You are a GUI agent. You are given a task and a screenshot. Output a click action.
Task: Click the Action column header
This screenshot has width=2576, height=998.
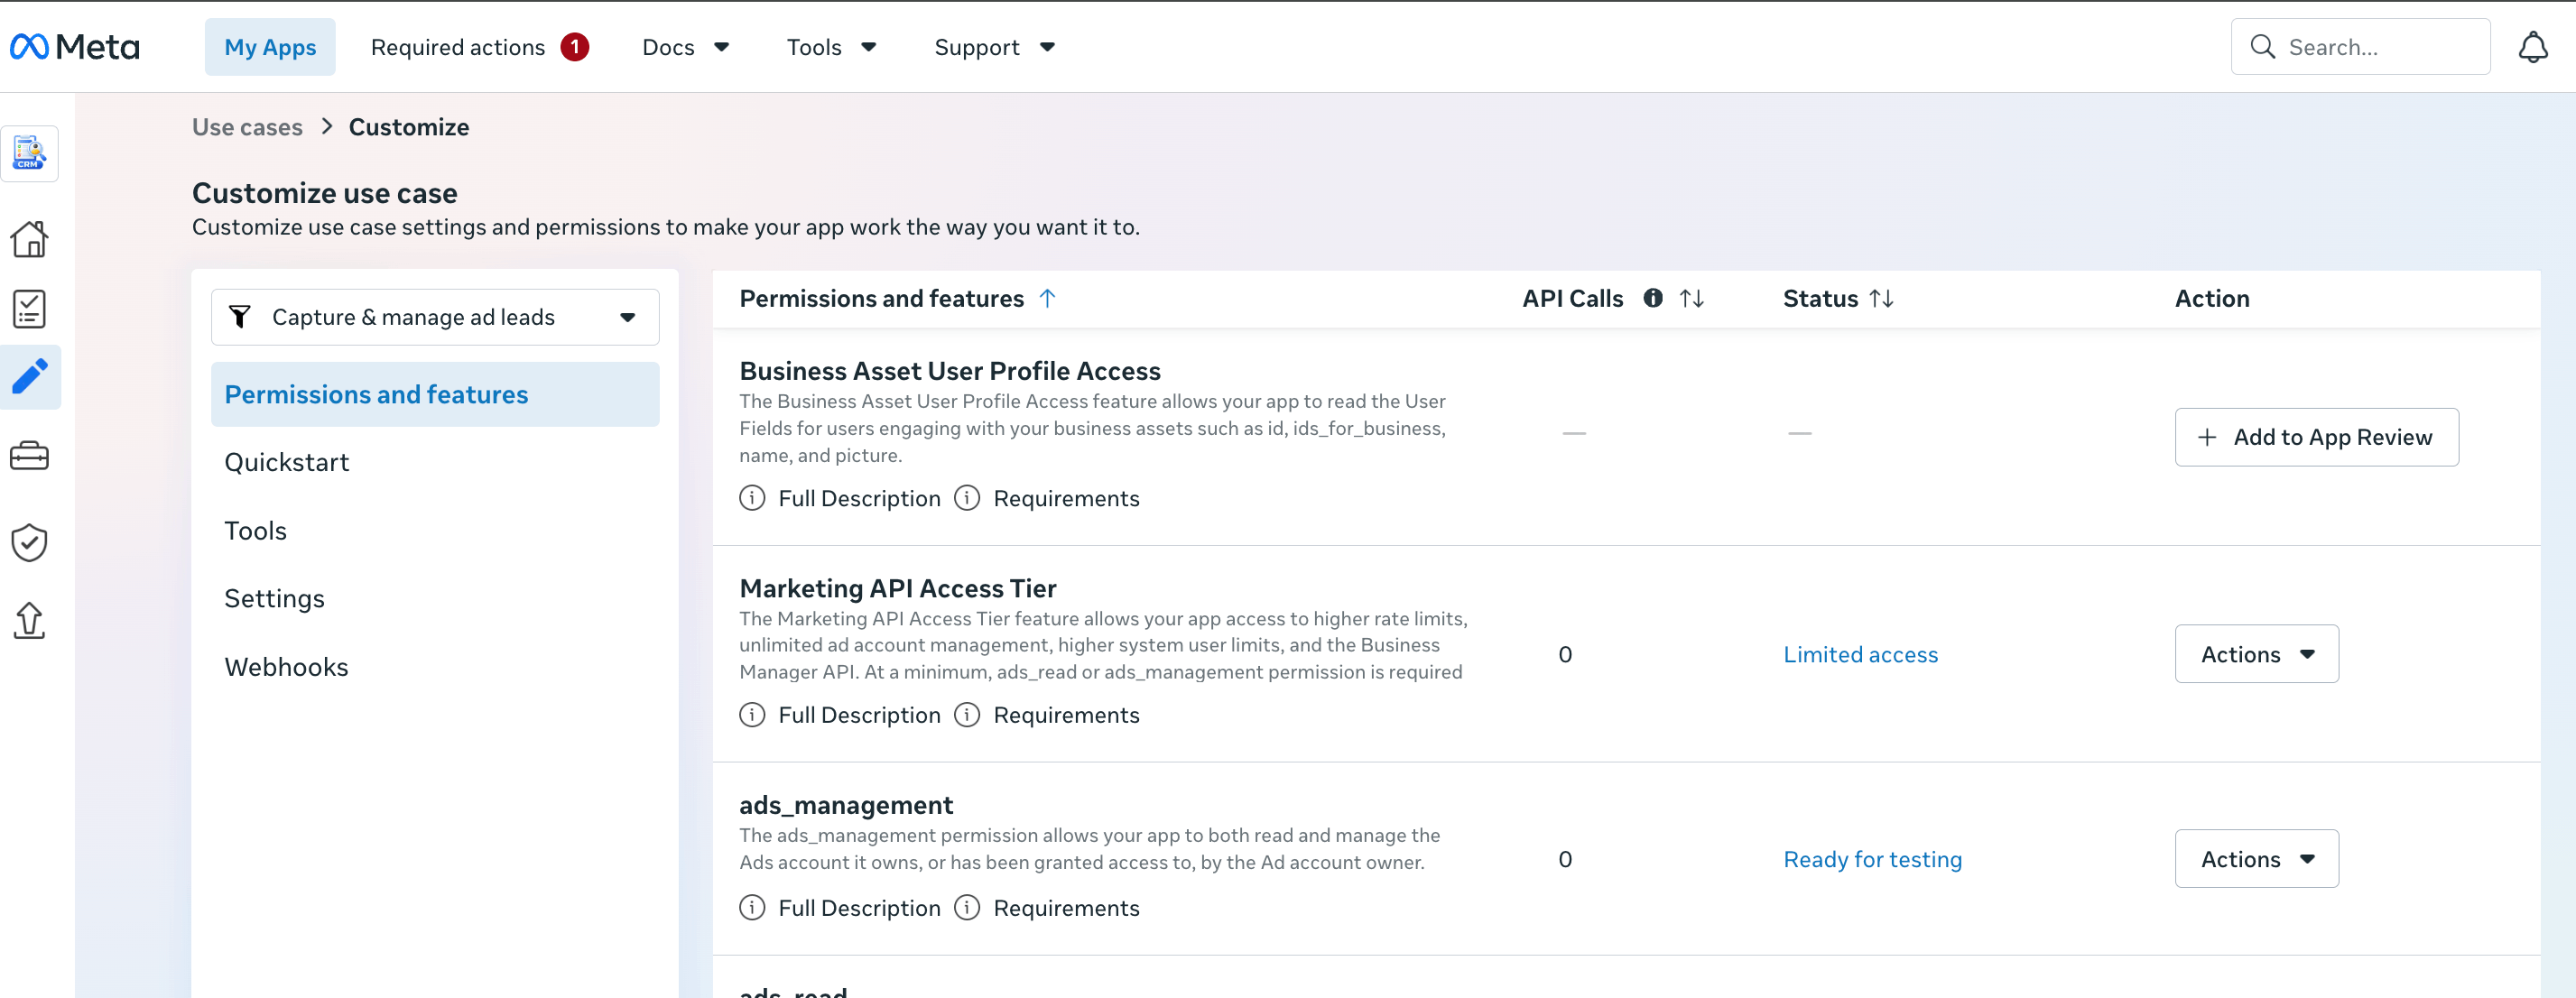2212,298
